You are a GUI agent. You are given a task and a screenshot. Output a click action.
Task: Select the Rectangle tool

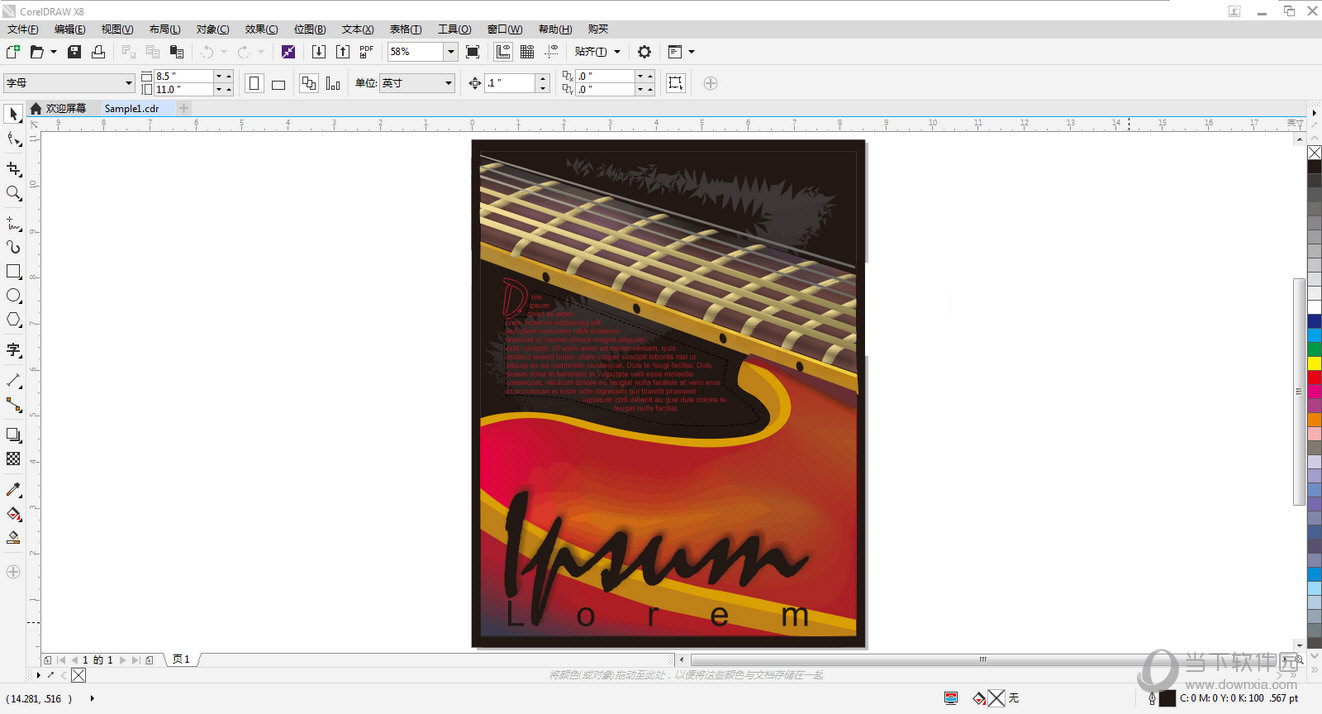[13, 271]
